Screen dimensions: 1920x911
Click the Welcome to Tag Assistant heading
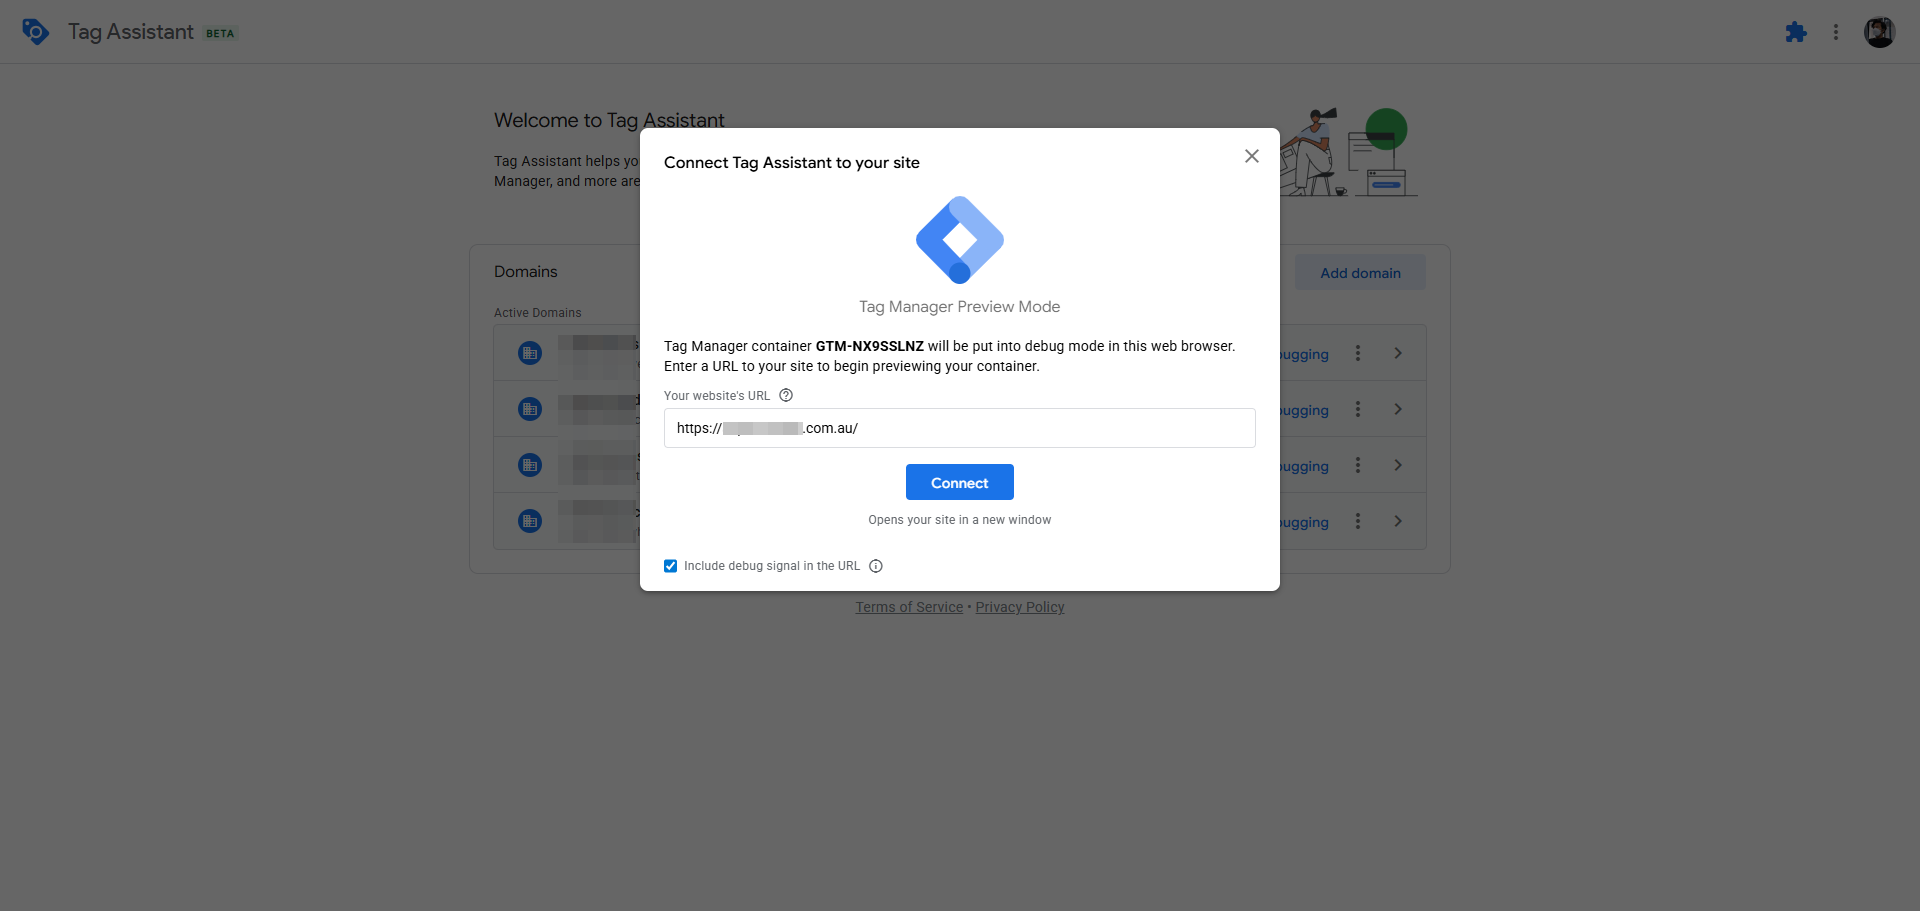coord(609,120)
